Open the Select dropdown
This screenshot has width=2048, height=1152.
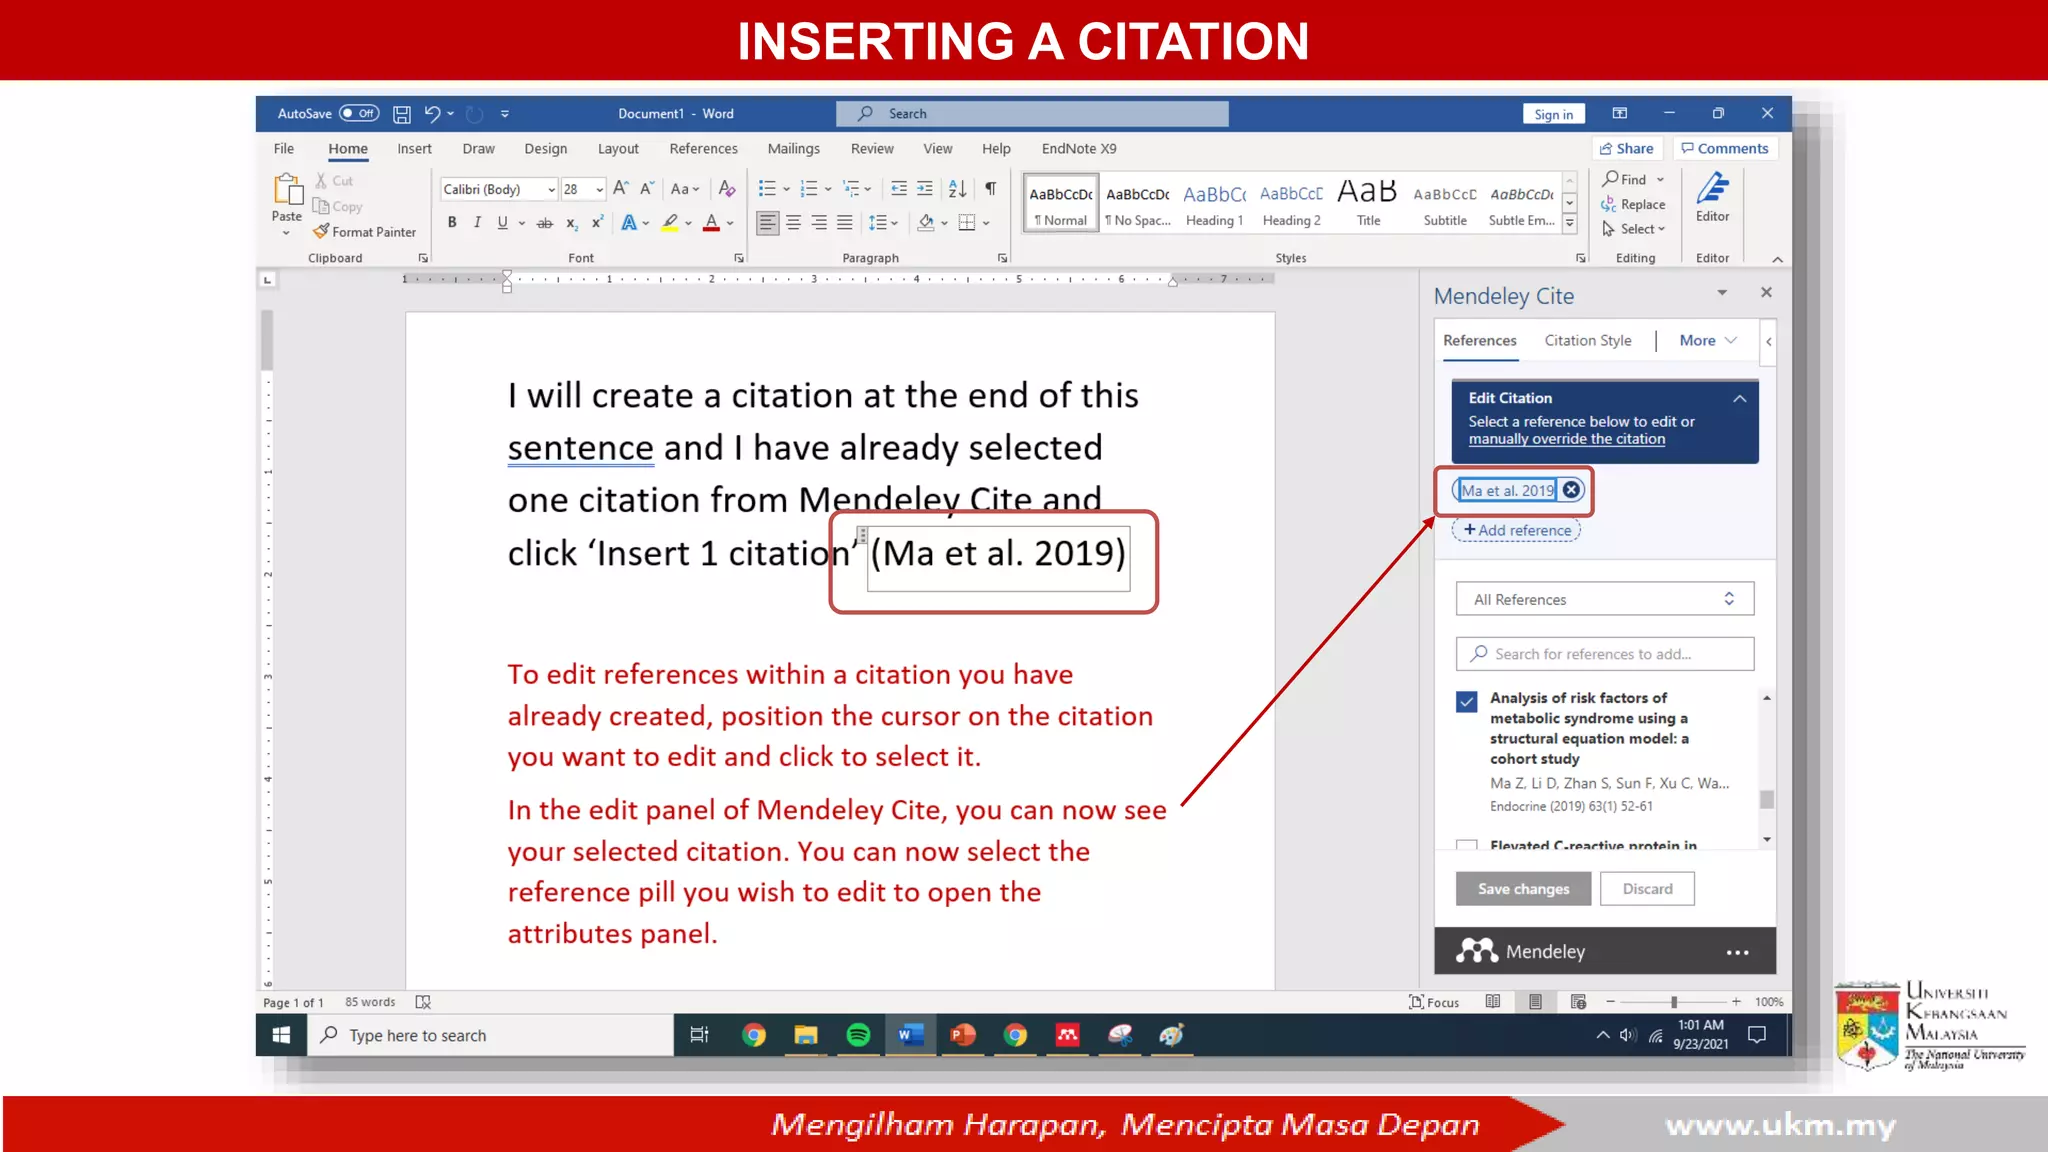1634,229
